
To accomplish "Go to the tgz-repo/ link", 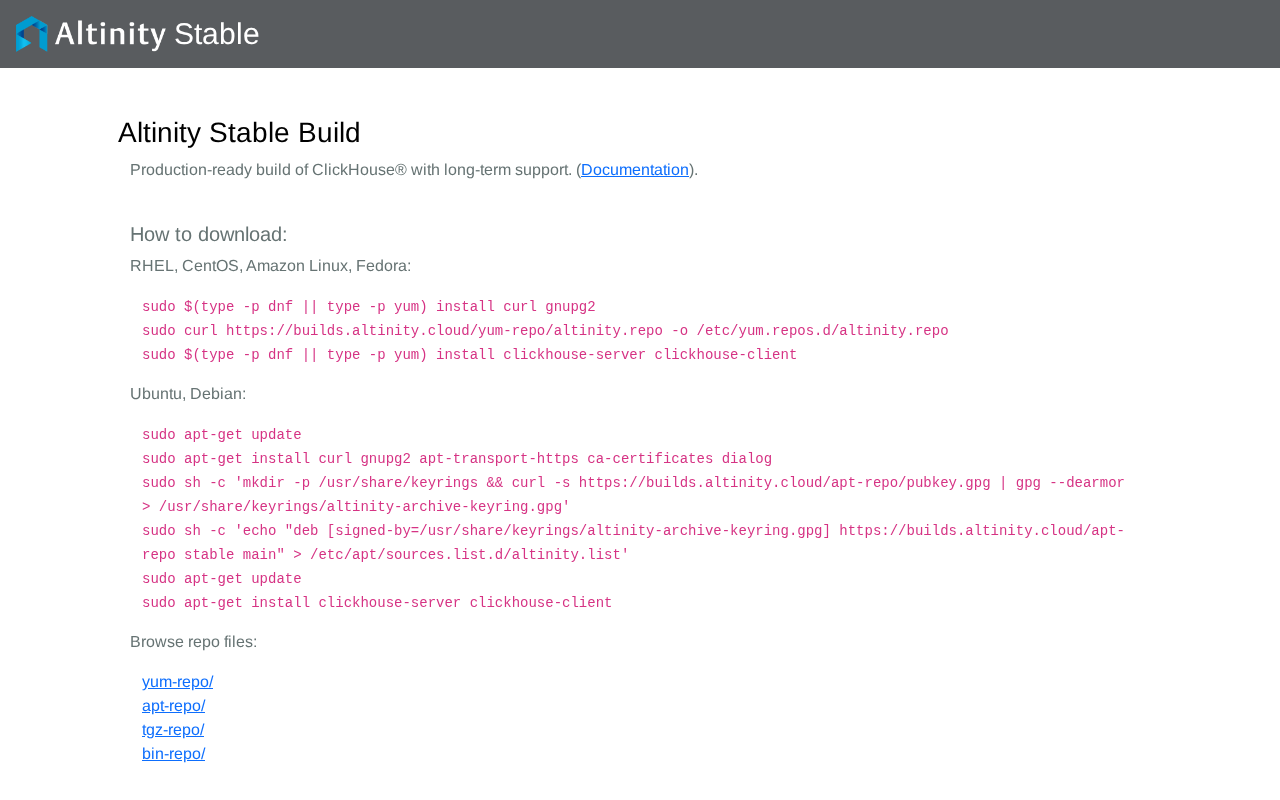I will click(x=173, y=730).
